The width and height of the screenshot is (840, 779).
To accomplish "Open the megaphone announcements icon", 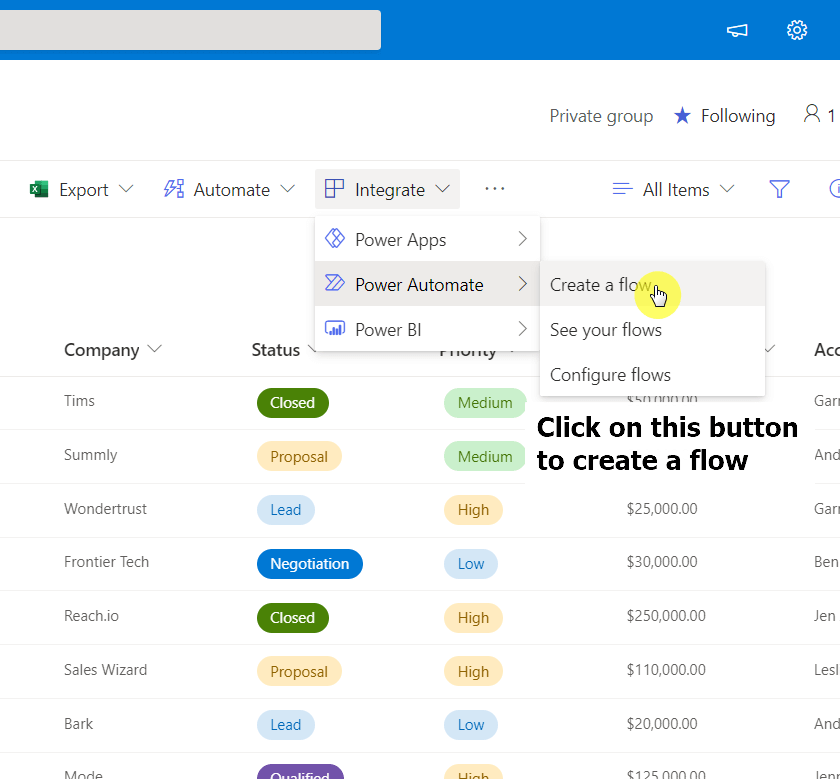I will tap(737, 31).
